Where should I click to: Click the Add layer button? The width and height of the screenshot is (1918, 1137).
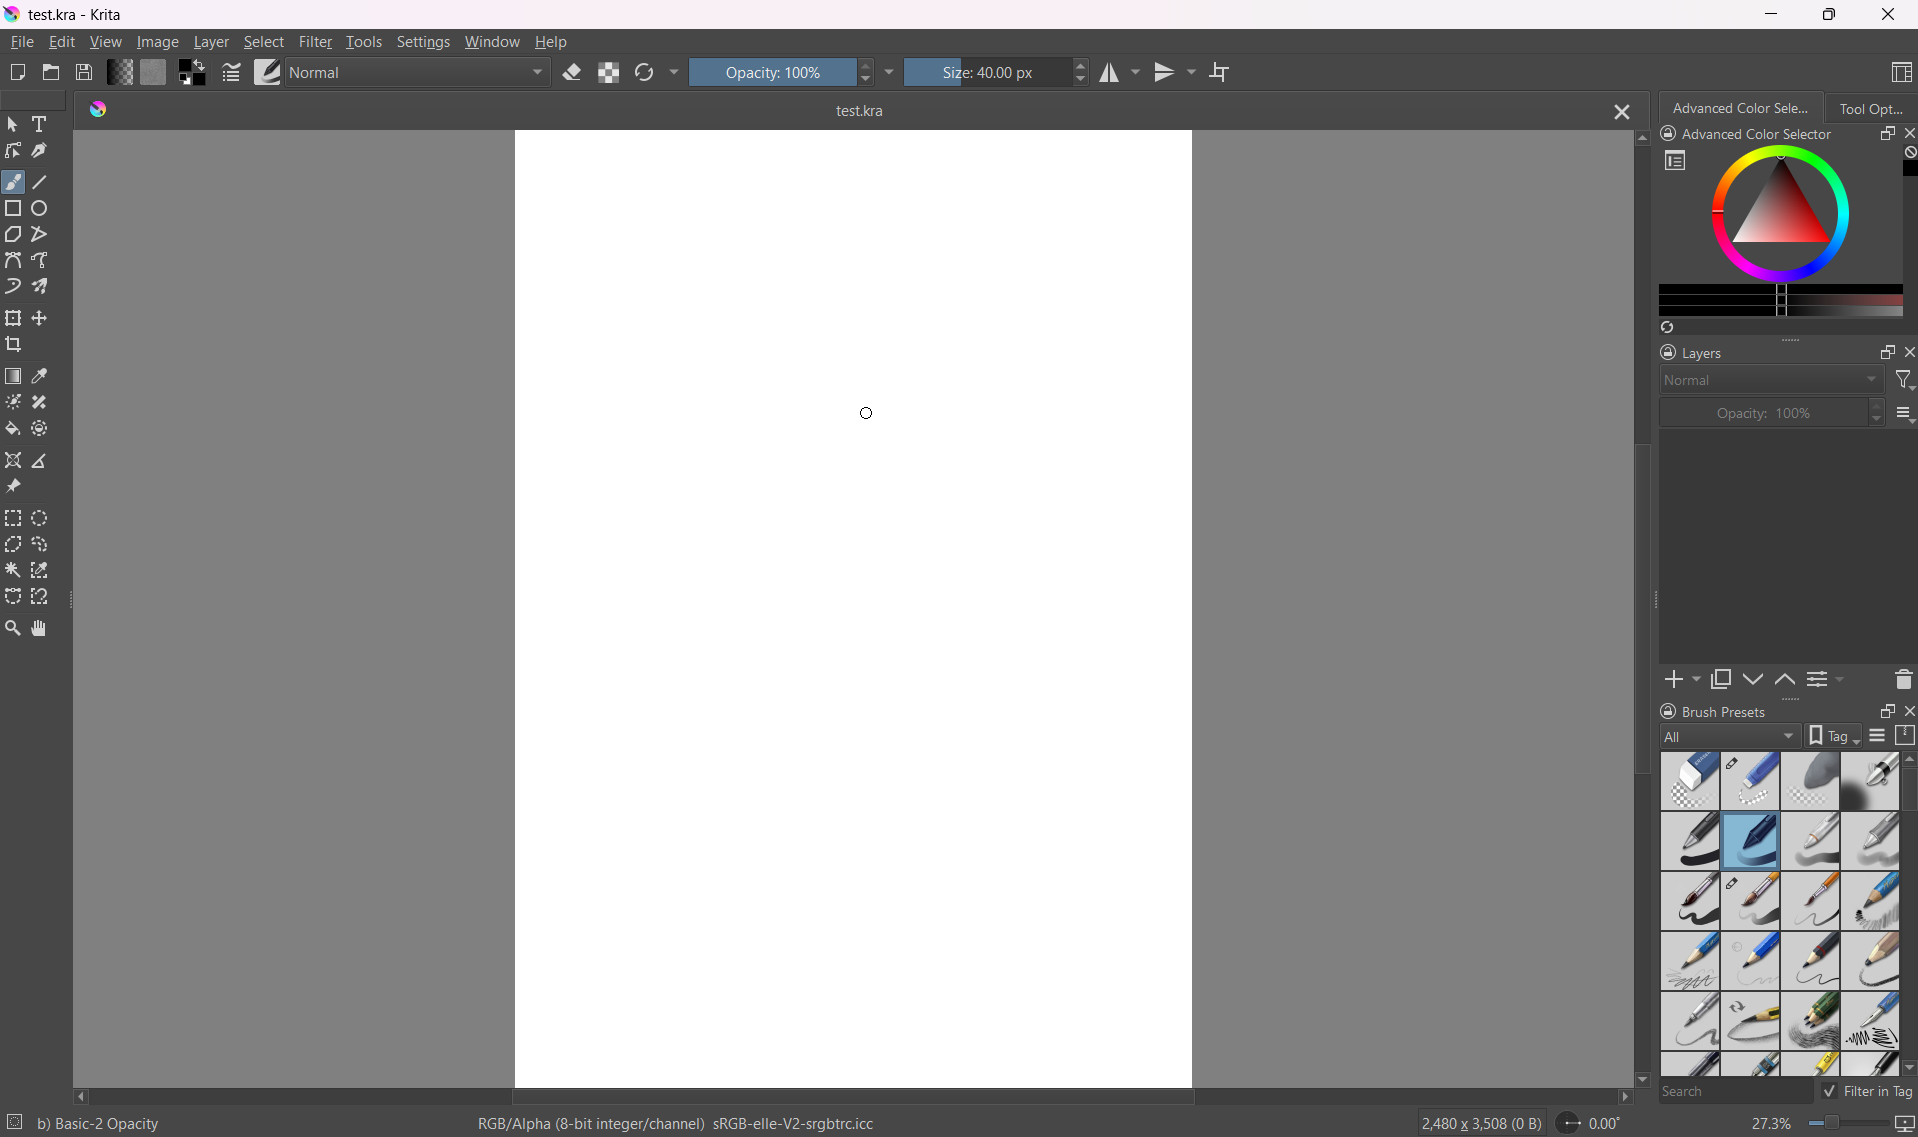click(x=1674, y=680)
